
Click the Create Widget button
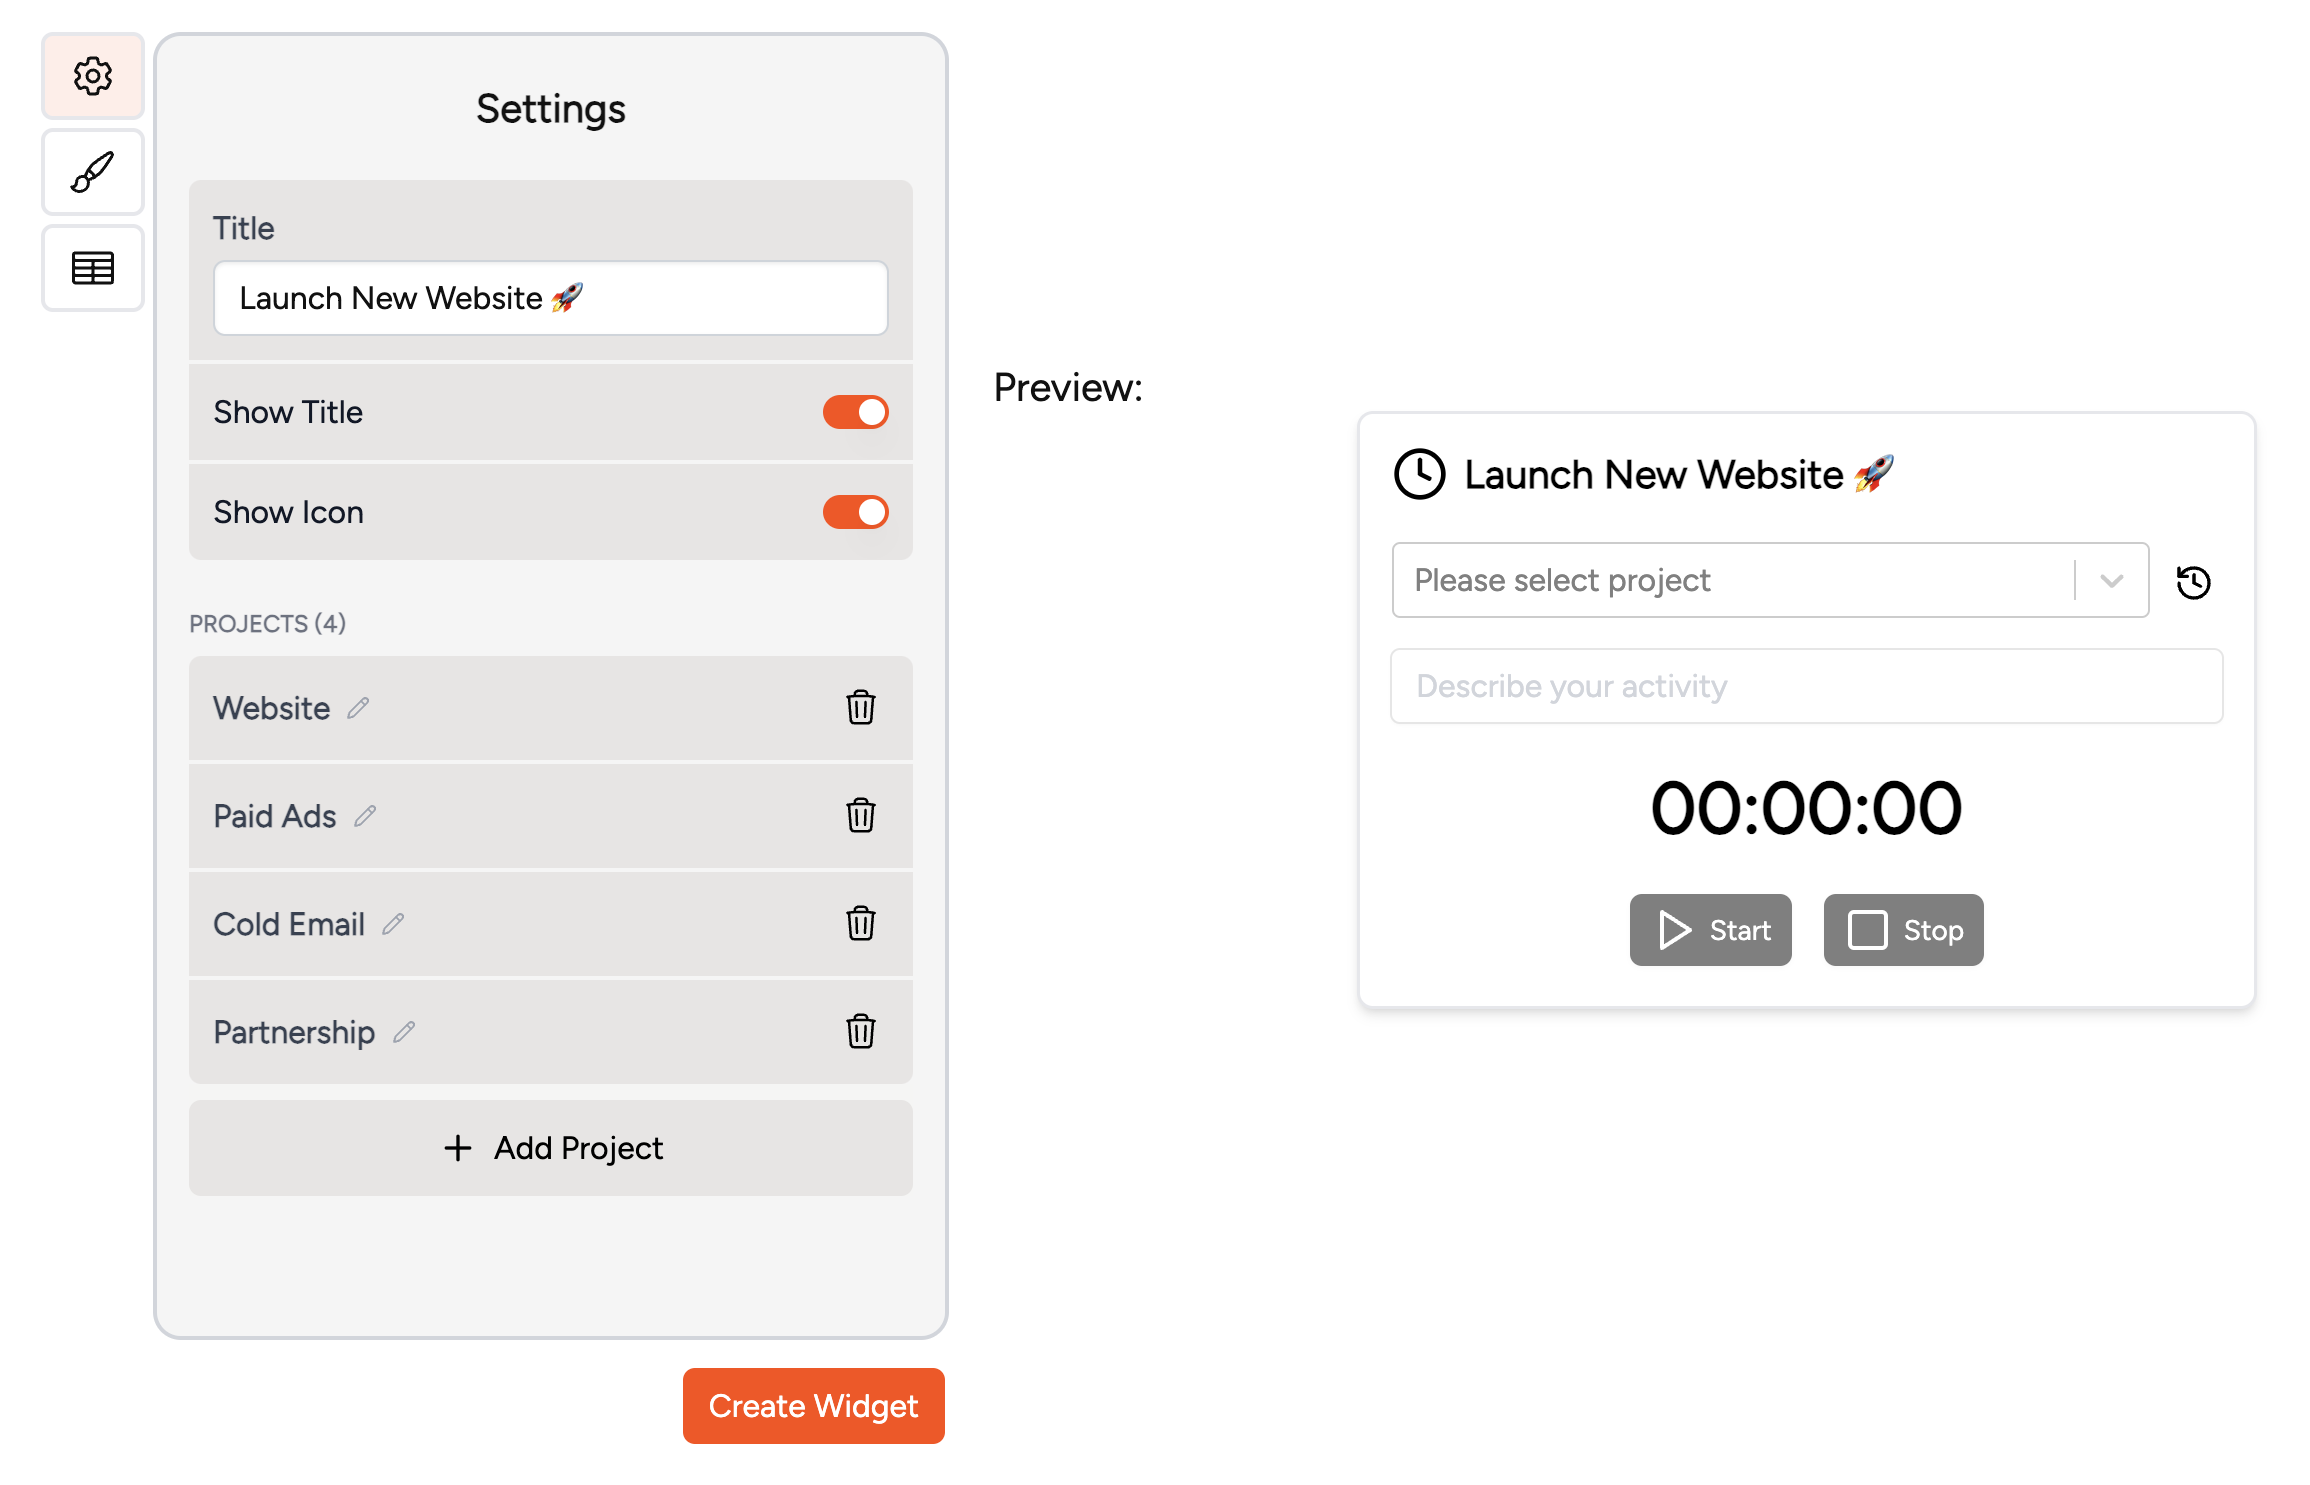click(x=812, y=1405)
